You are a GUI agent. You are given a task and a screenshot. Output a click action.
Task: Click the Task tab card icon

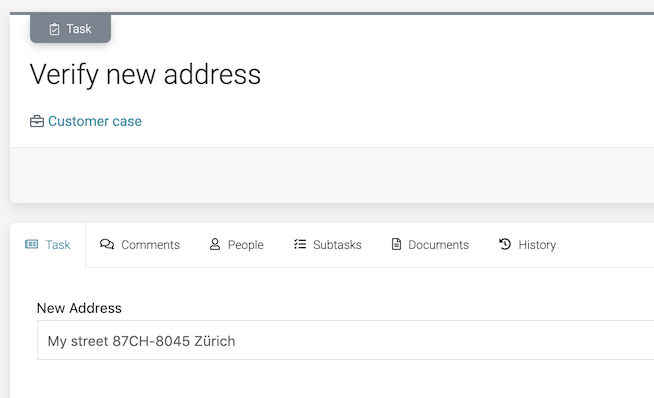click(31, 244)
